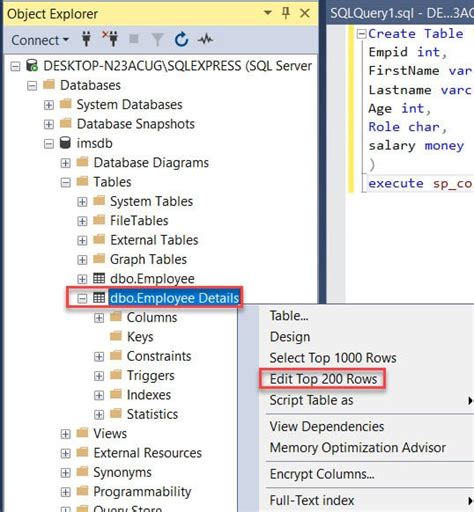Collapse the imsdb database node
This screenshot has width=474, height=512.
[49, 144]
